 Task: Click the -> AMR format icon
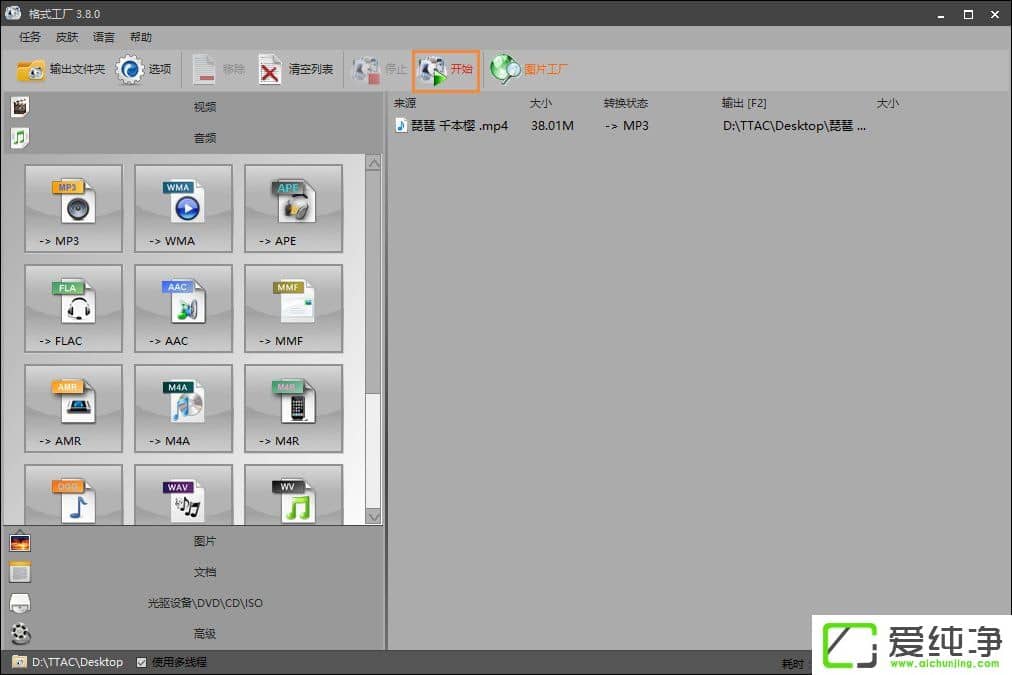click(x=74, y=408)
